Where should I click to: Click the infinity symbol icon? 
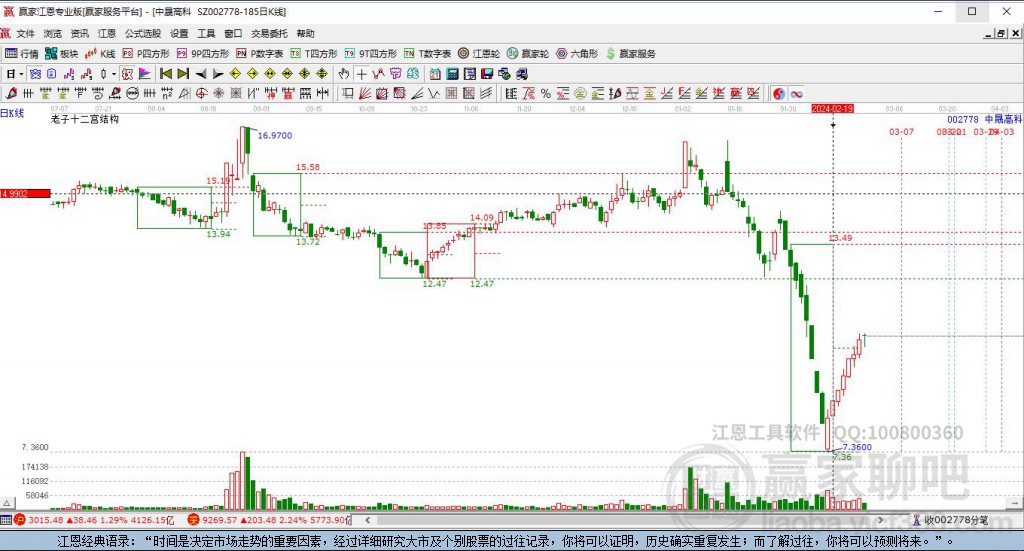pos(796,94)
